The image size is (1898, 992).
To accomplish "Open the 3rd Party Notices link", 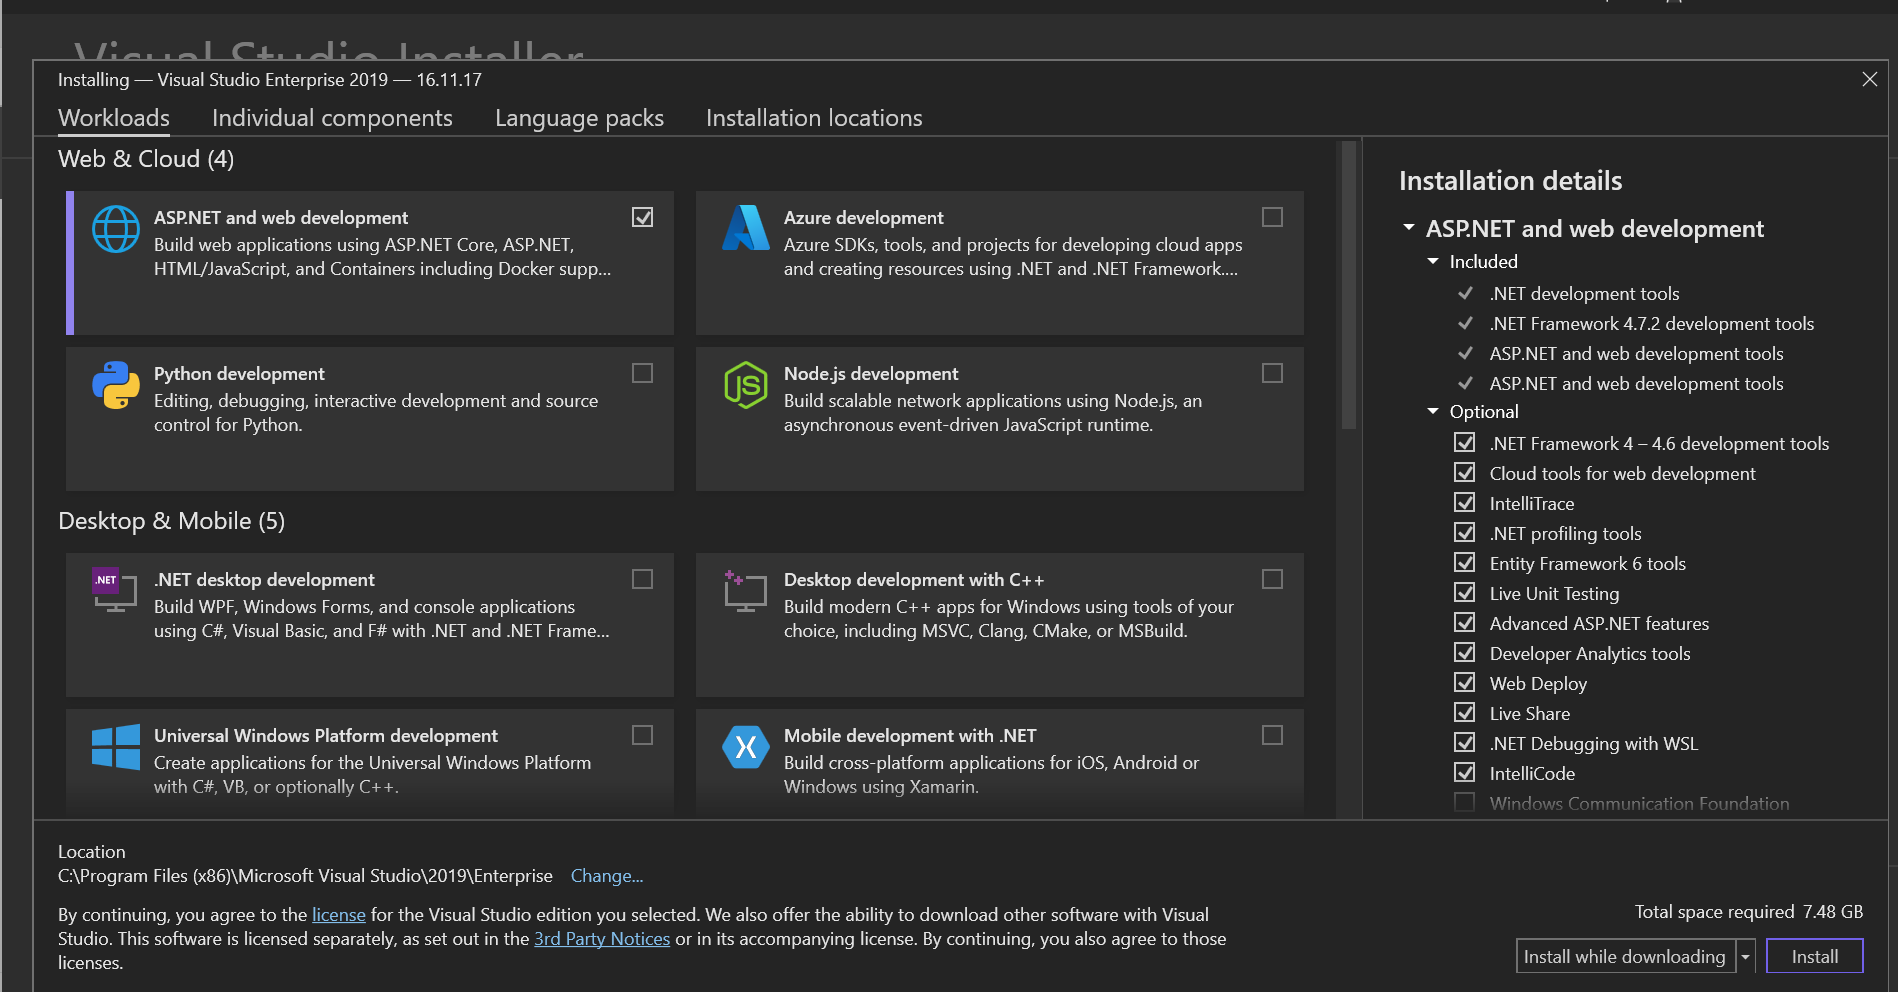I will click(601, 938).
